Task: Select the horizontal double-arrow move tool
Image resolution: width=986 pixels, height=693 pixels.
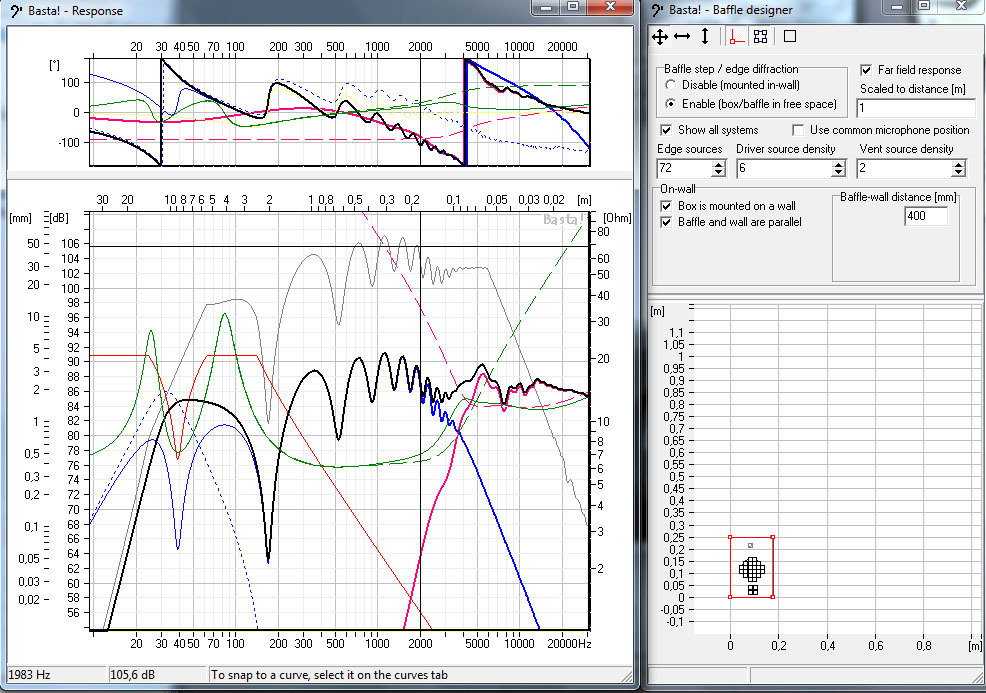Action: (x=682, y=37)
